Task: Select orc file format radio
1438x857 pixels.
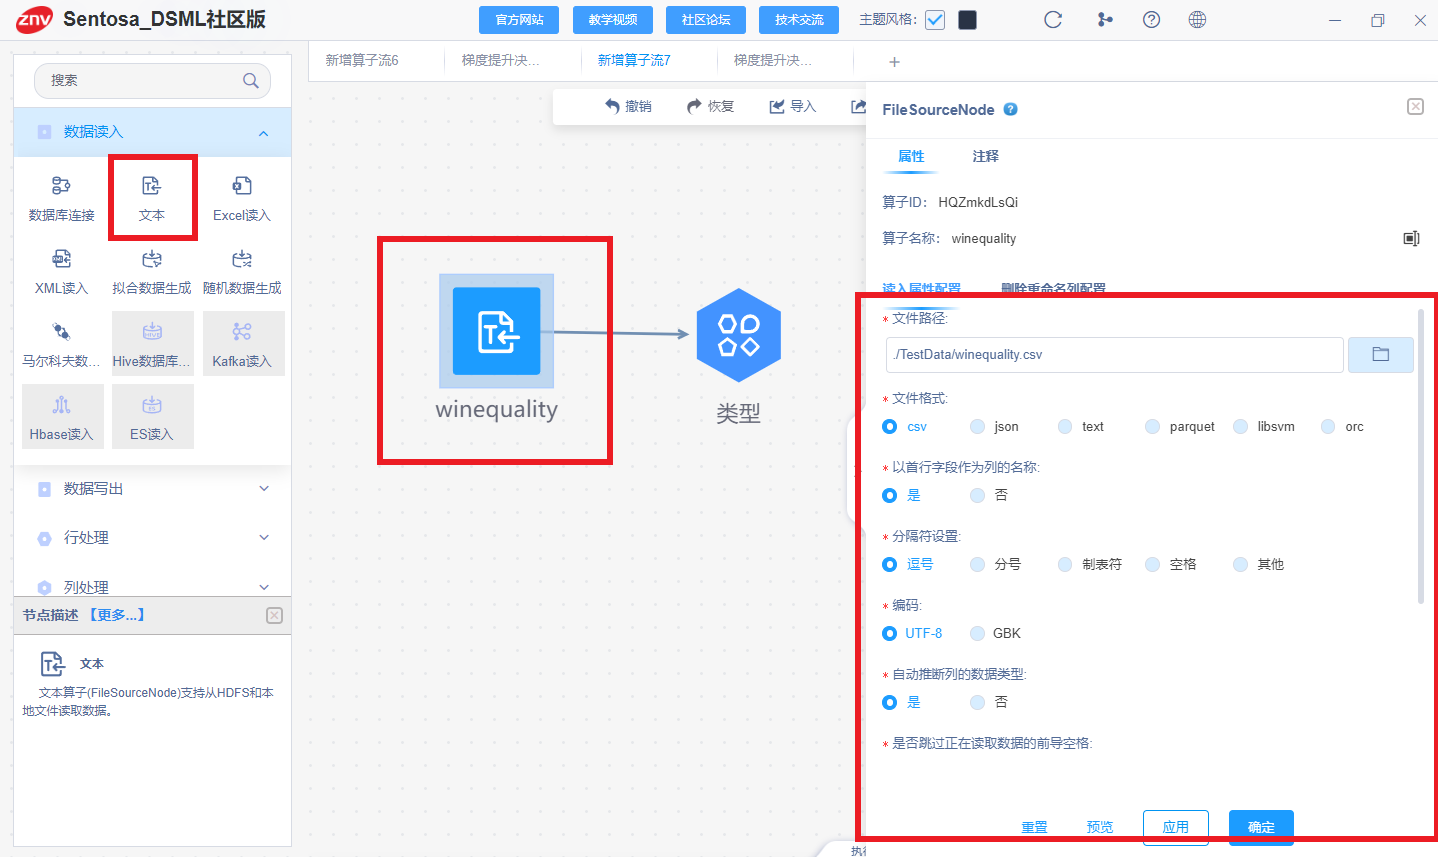Action: pos(1328,426)
